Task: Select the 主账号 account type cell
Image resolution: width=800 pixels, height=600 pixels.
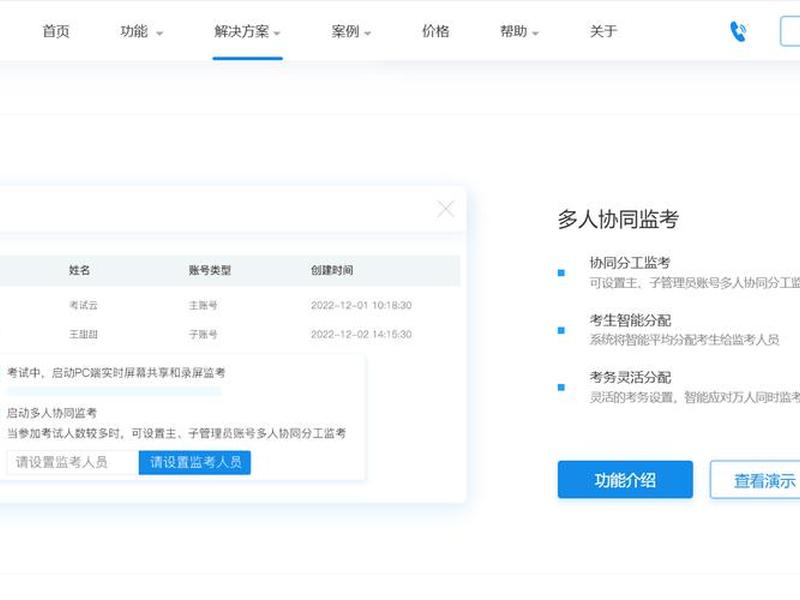Action: pyautogui.click(x=203, y=305)
